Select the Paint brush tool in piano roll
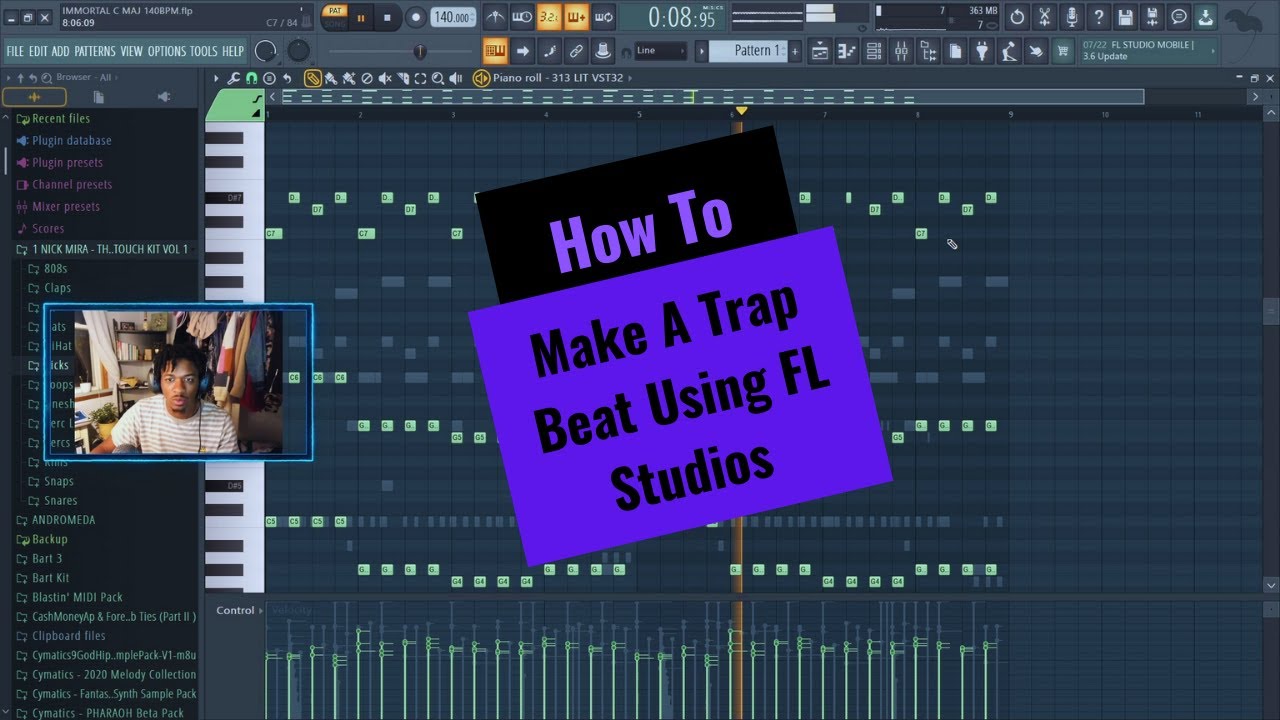 point(331,78)
